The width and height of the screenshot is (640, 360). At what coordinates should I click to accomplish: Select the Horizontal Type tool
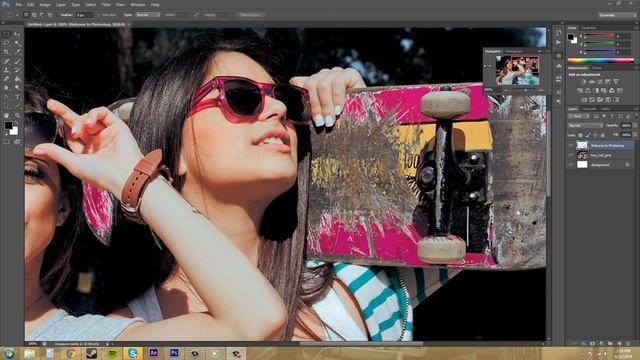(x=17, y=97)
